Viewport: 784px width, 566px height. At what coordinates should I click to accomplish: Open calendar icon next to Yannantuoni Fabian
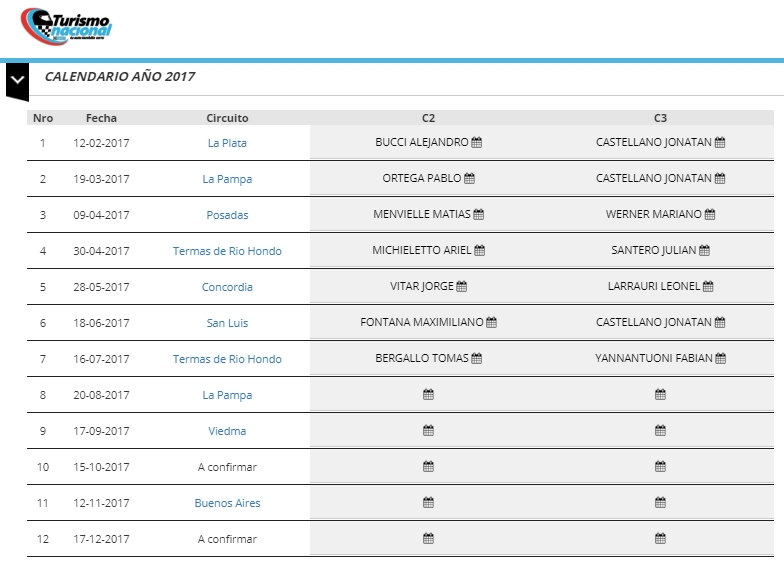(x=720, y=359)
